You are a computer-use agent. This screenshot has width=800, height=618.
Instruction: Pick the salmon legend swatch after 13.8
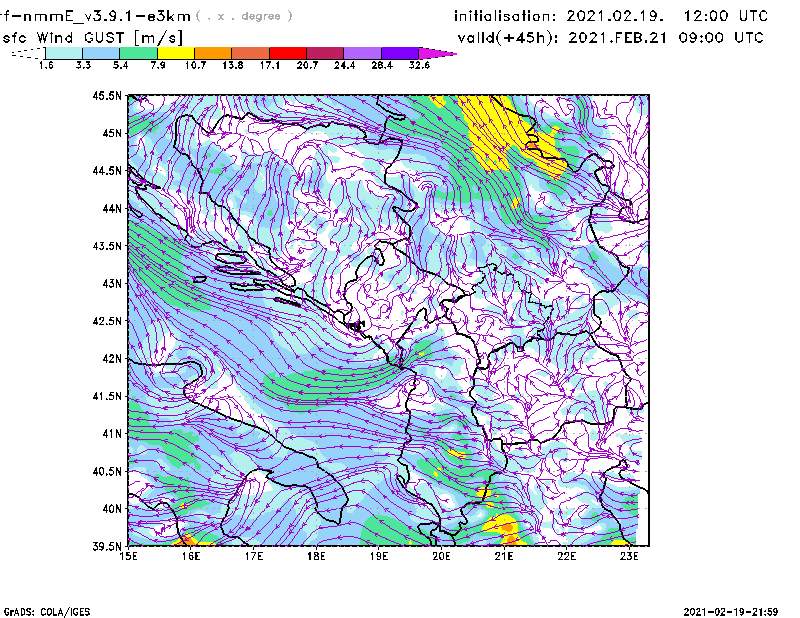click(x=251, y=53)
